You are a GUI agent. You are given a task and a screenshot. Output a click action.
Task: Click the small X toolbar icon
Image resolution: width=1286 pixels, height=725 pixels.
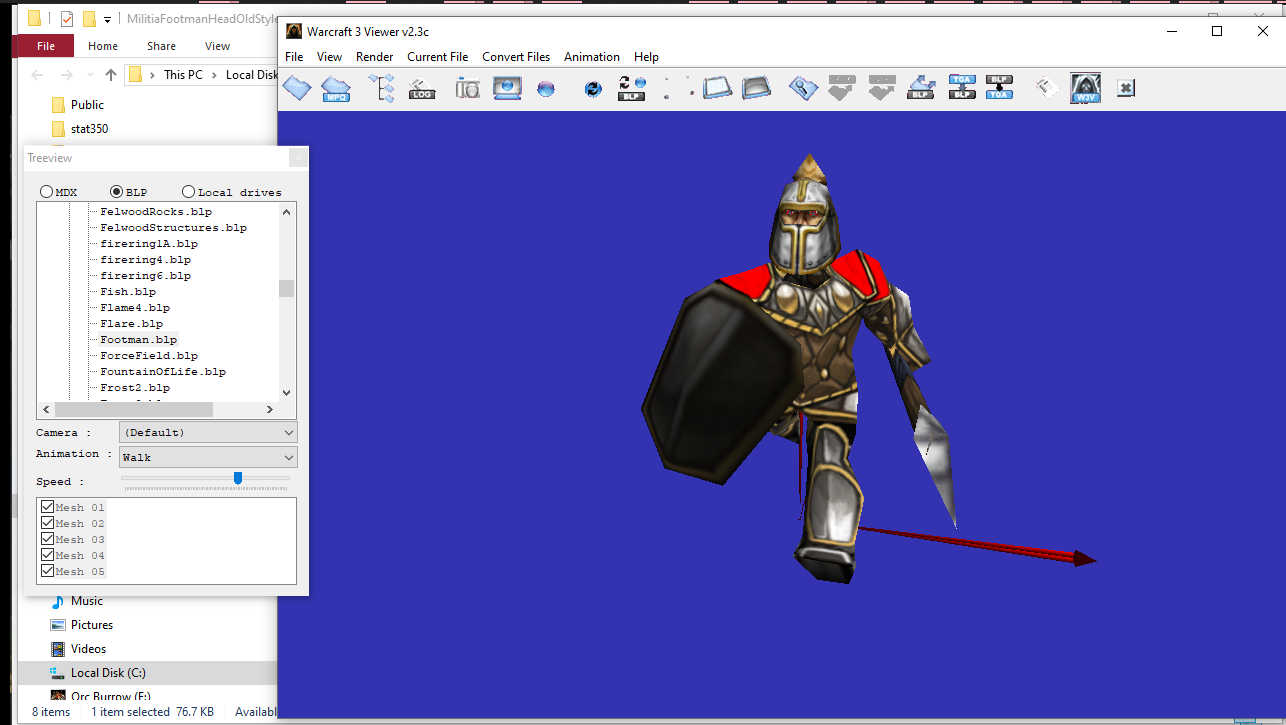pyautogui.click(x=1125, y=88)
